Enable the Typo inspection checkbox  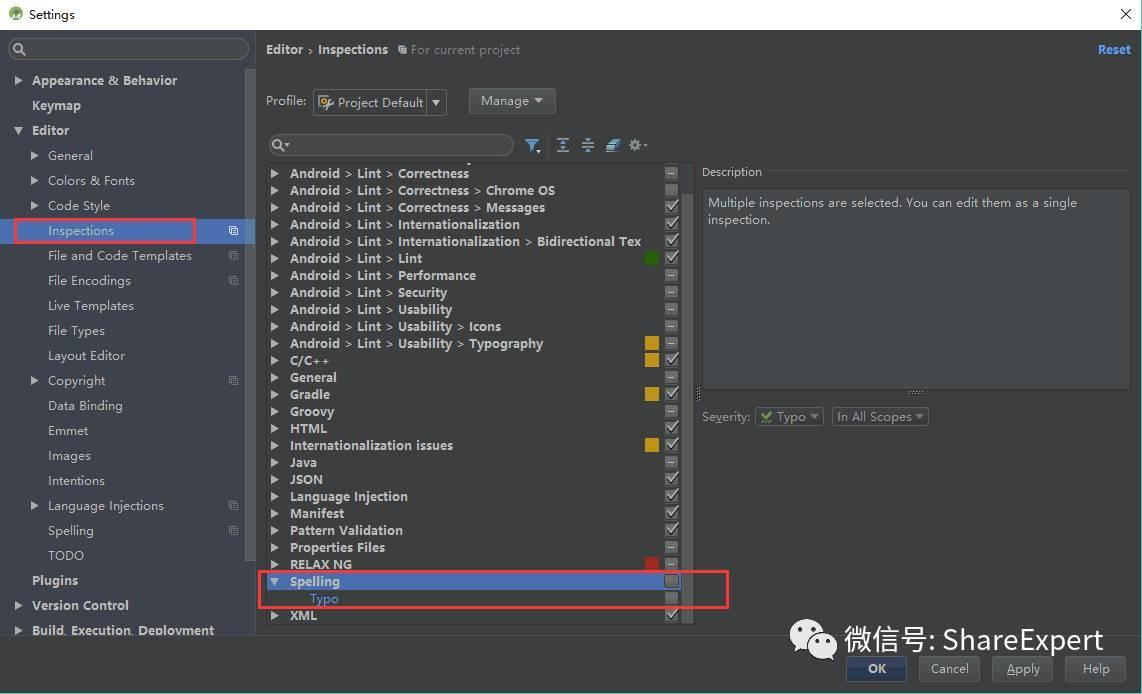(x=672, y=599)
